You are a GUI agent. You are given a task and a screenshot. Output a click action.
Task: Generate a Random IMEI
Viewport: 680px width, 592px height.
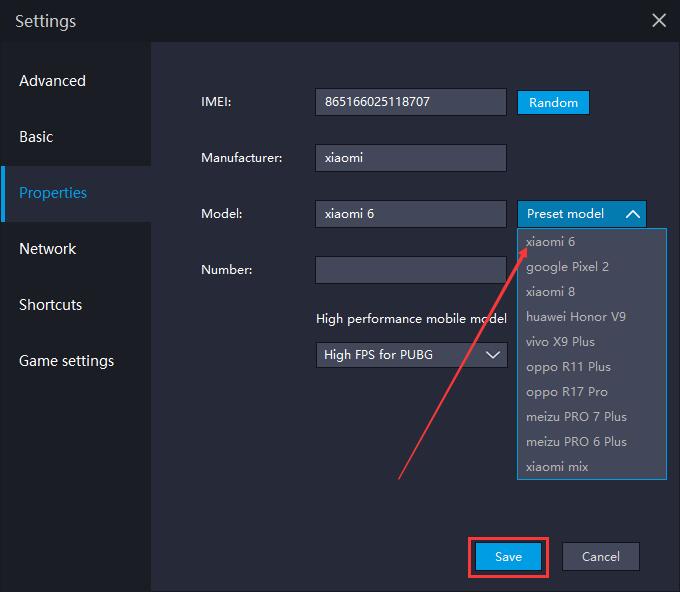tap(553, 102)
